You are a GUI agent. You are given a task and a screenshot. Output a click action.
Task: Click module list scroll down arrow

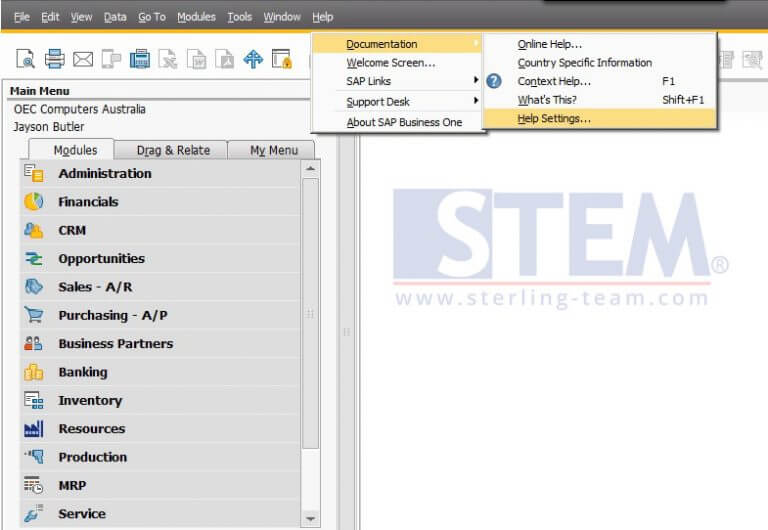point(310,518)
